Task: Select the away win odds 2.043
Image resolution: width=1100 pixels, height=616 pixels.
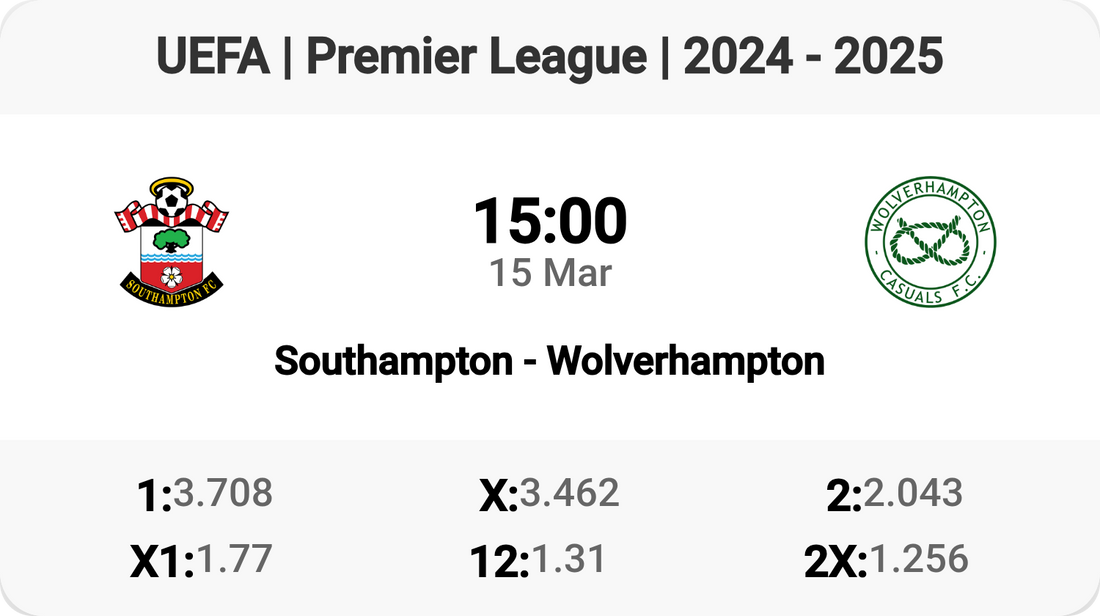Action: (913, 493)
